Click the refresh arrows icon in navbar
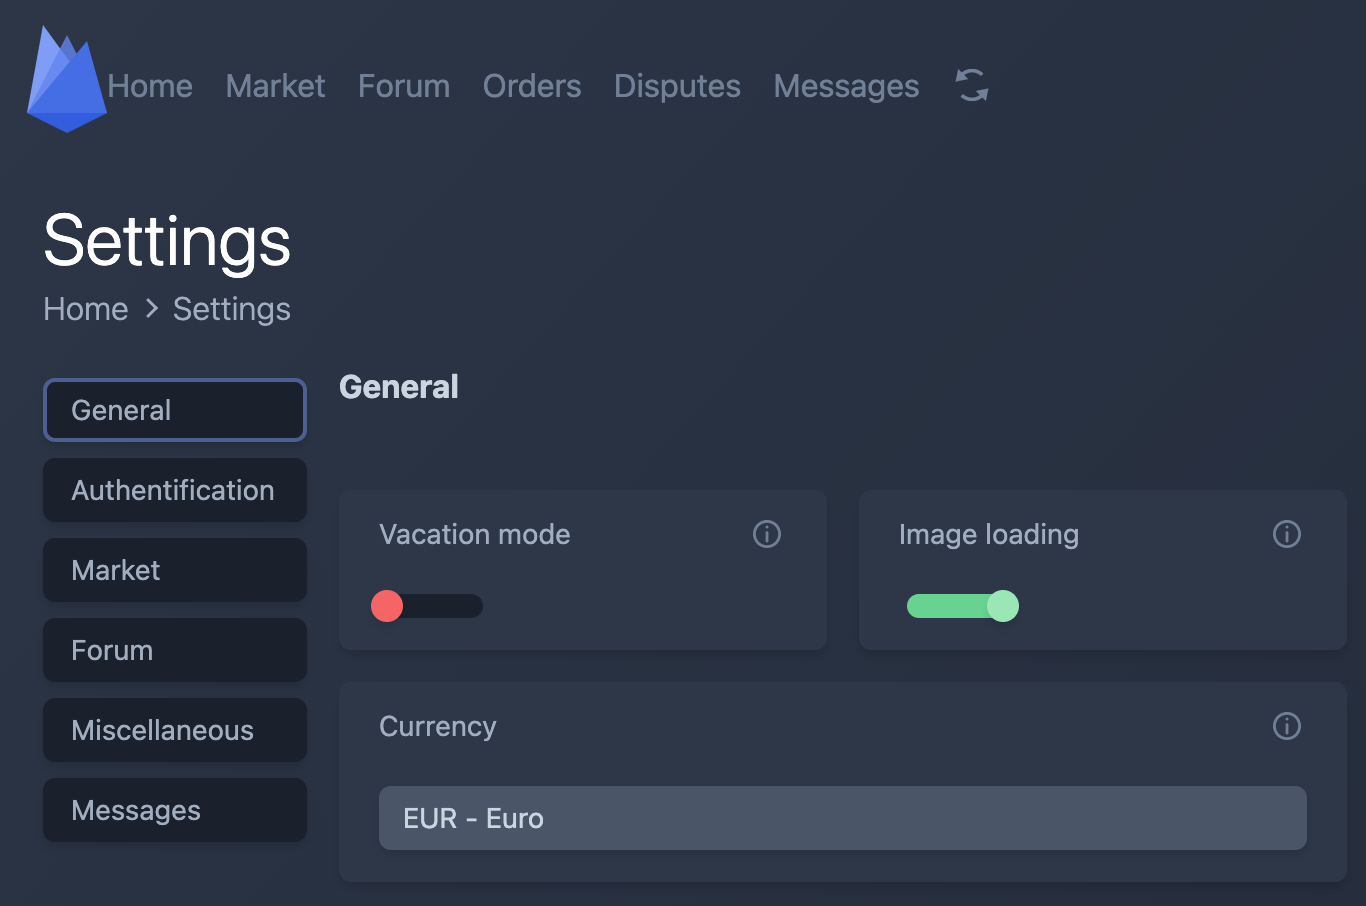 click(x=972, y=86)
